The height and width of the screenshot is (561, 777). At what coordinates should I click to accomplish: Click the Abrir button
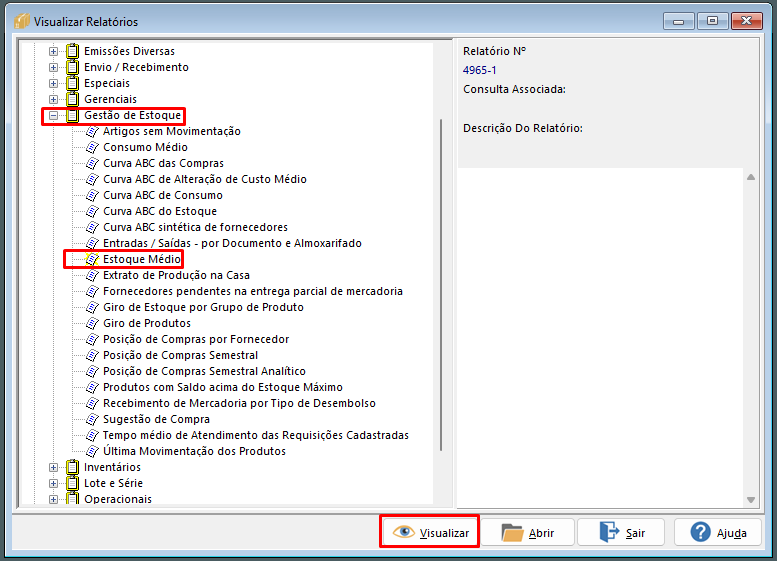528,532
